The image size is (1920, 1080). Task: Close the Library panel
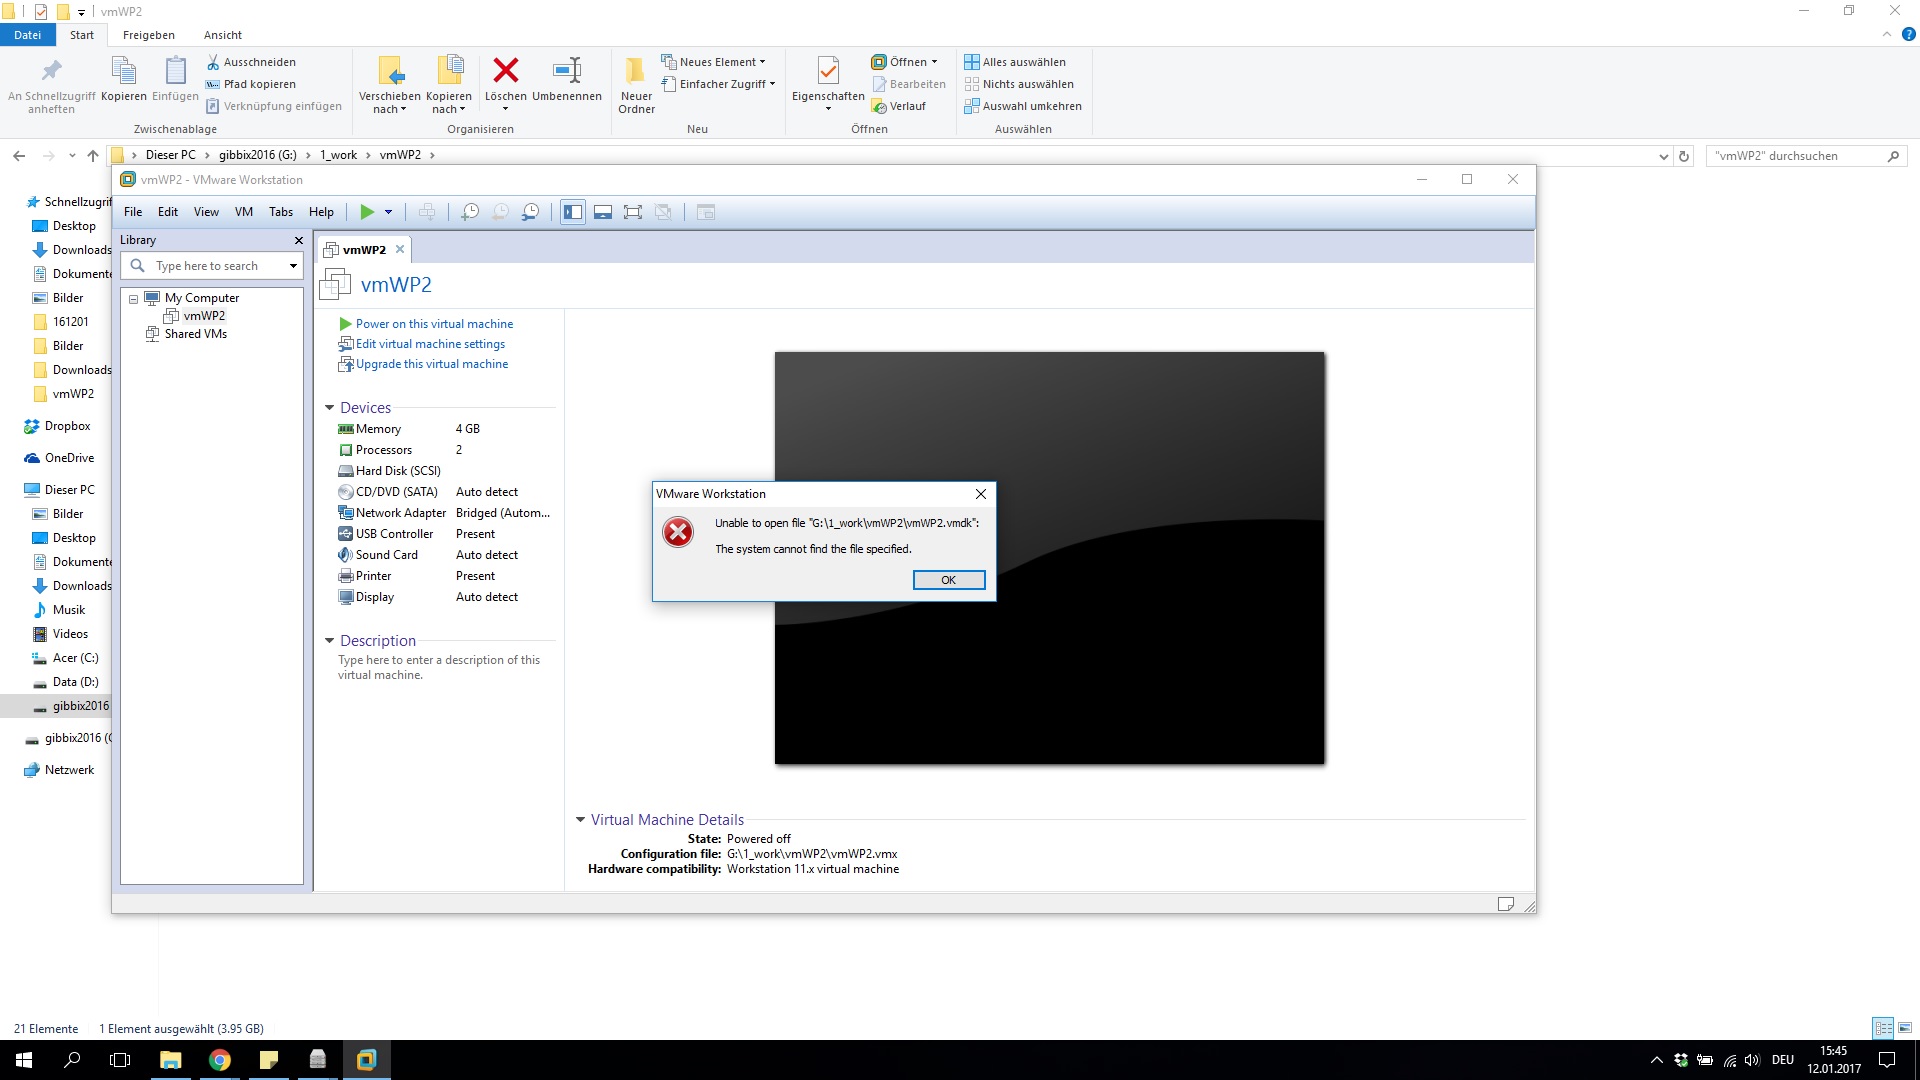[298, 241]
